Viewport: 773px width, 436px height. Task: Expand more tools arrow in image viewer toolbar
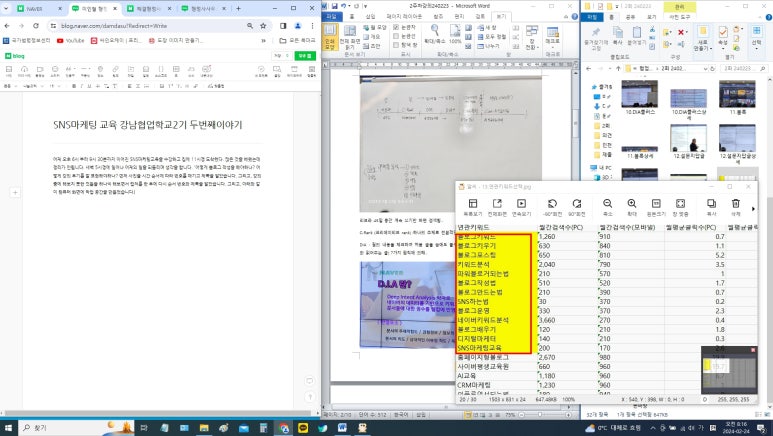click(x=753, y=209)
